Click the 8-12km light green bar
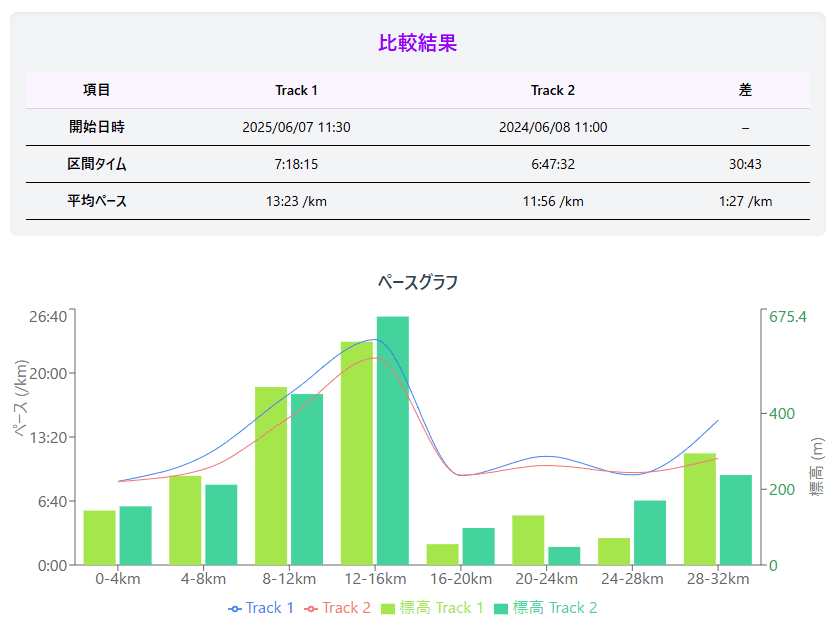834x626 pixels. coord(271,476)
